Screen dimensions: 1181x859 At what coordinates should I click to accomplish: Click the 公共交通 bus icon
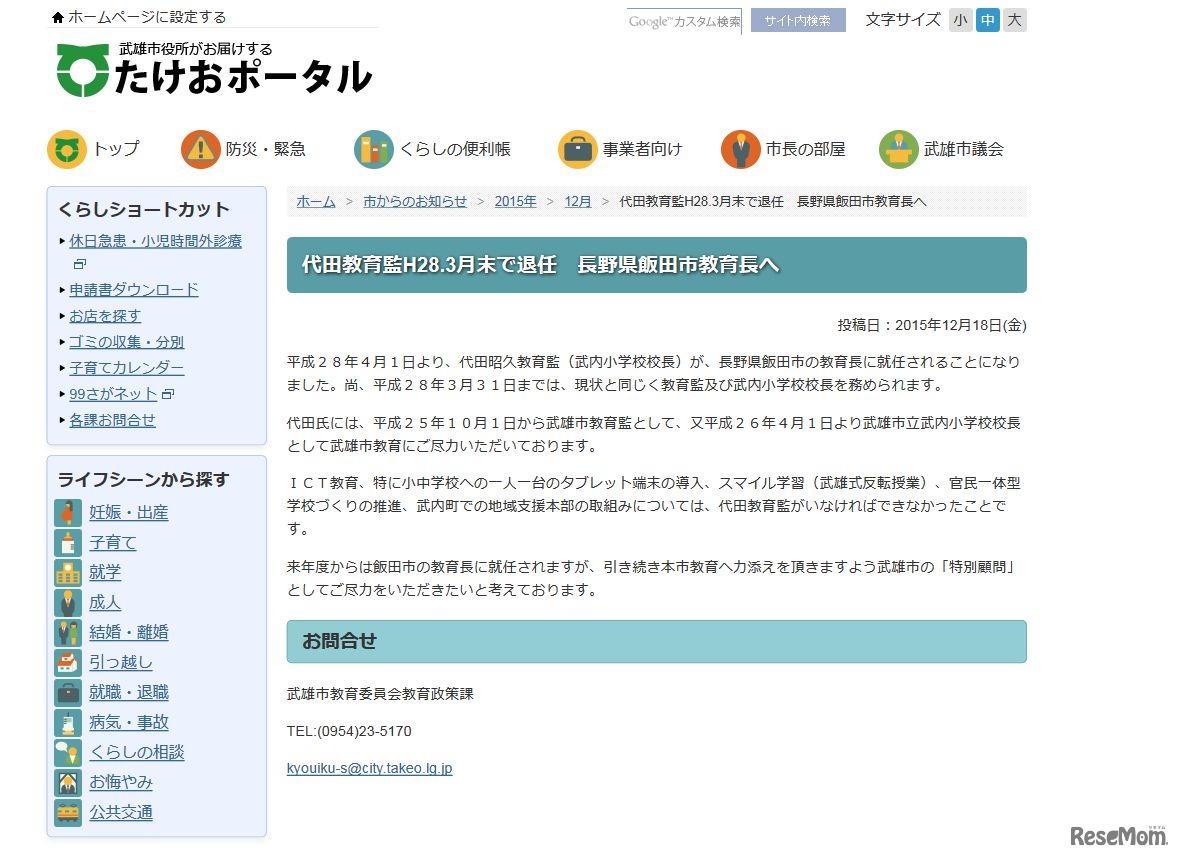click(67, 813)
